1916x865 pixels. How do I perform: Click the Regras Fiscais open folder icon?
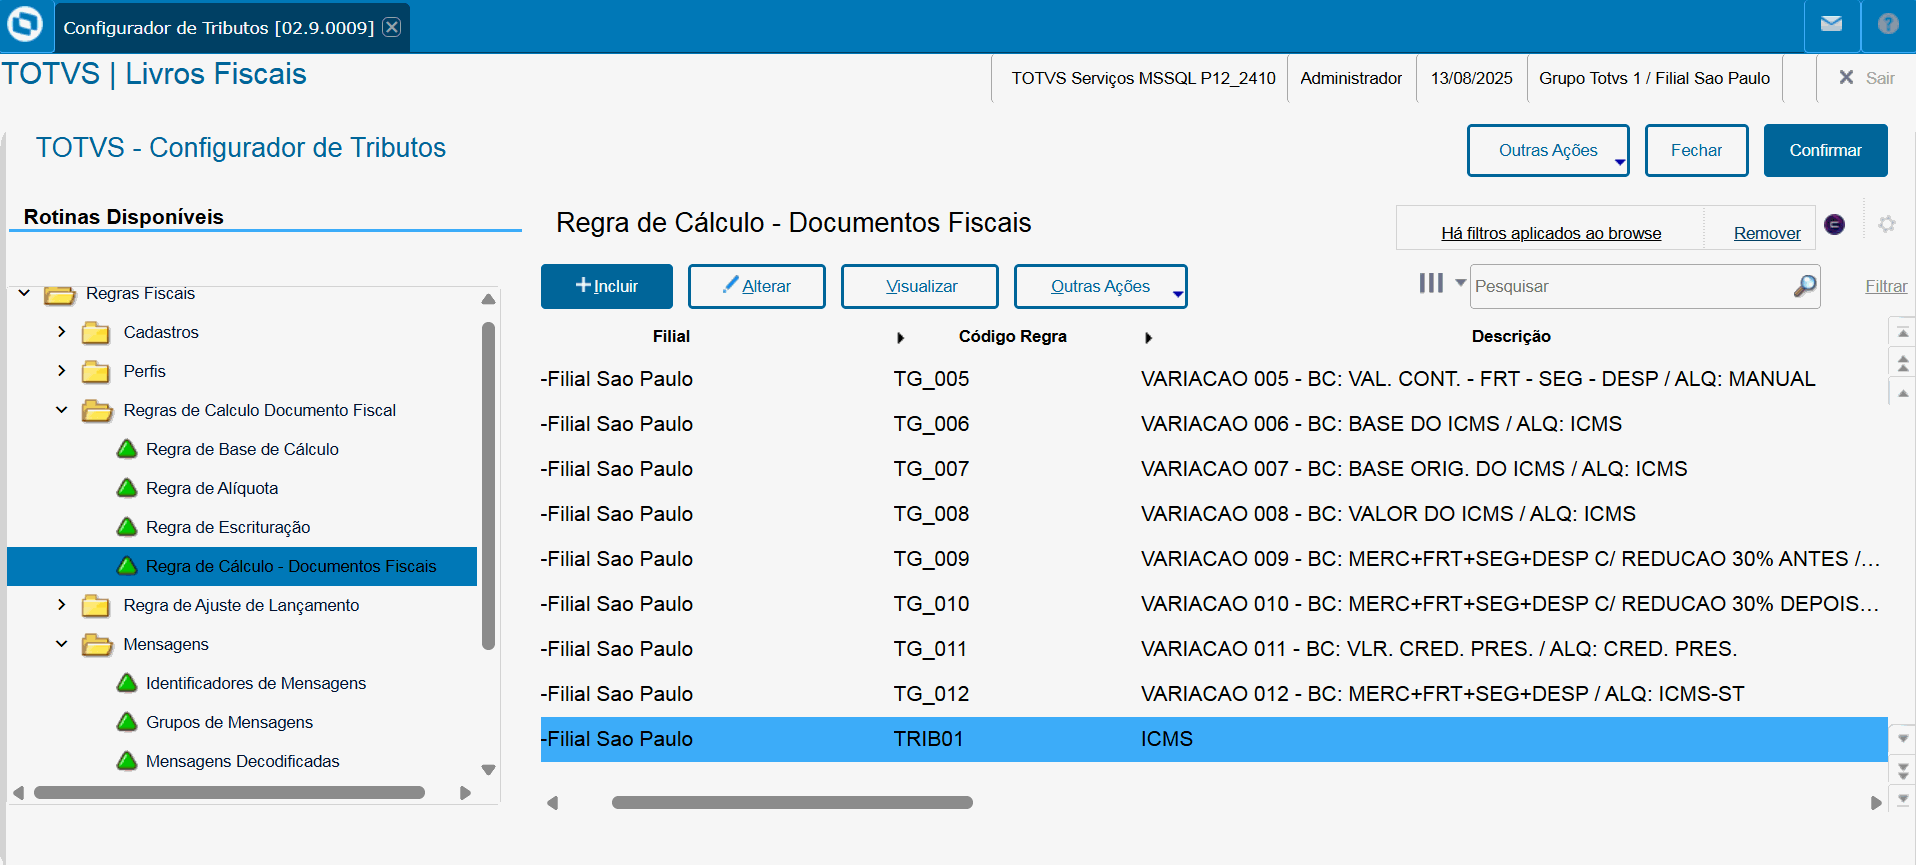pos(60,294)
